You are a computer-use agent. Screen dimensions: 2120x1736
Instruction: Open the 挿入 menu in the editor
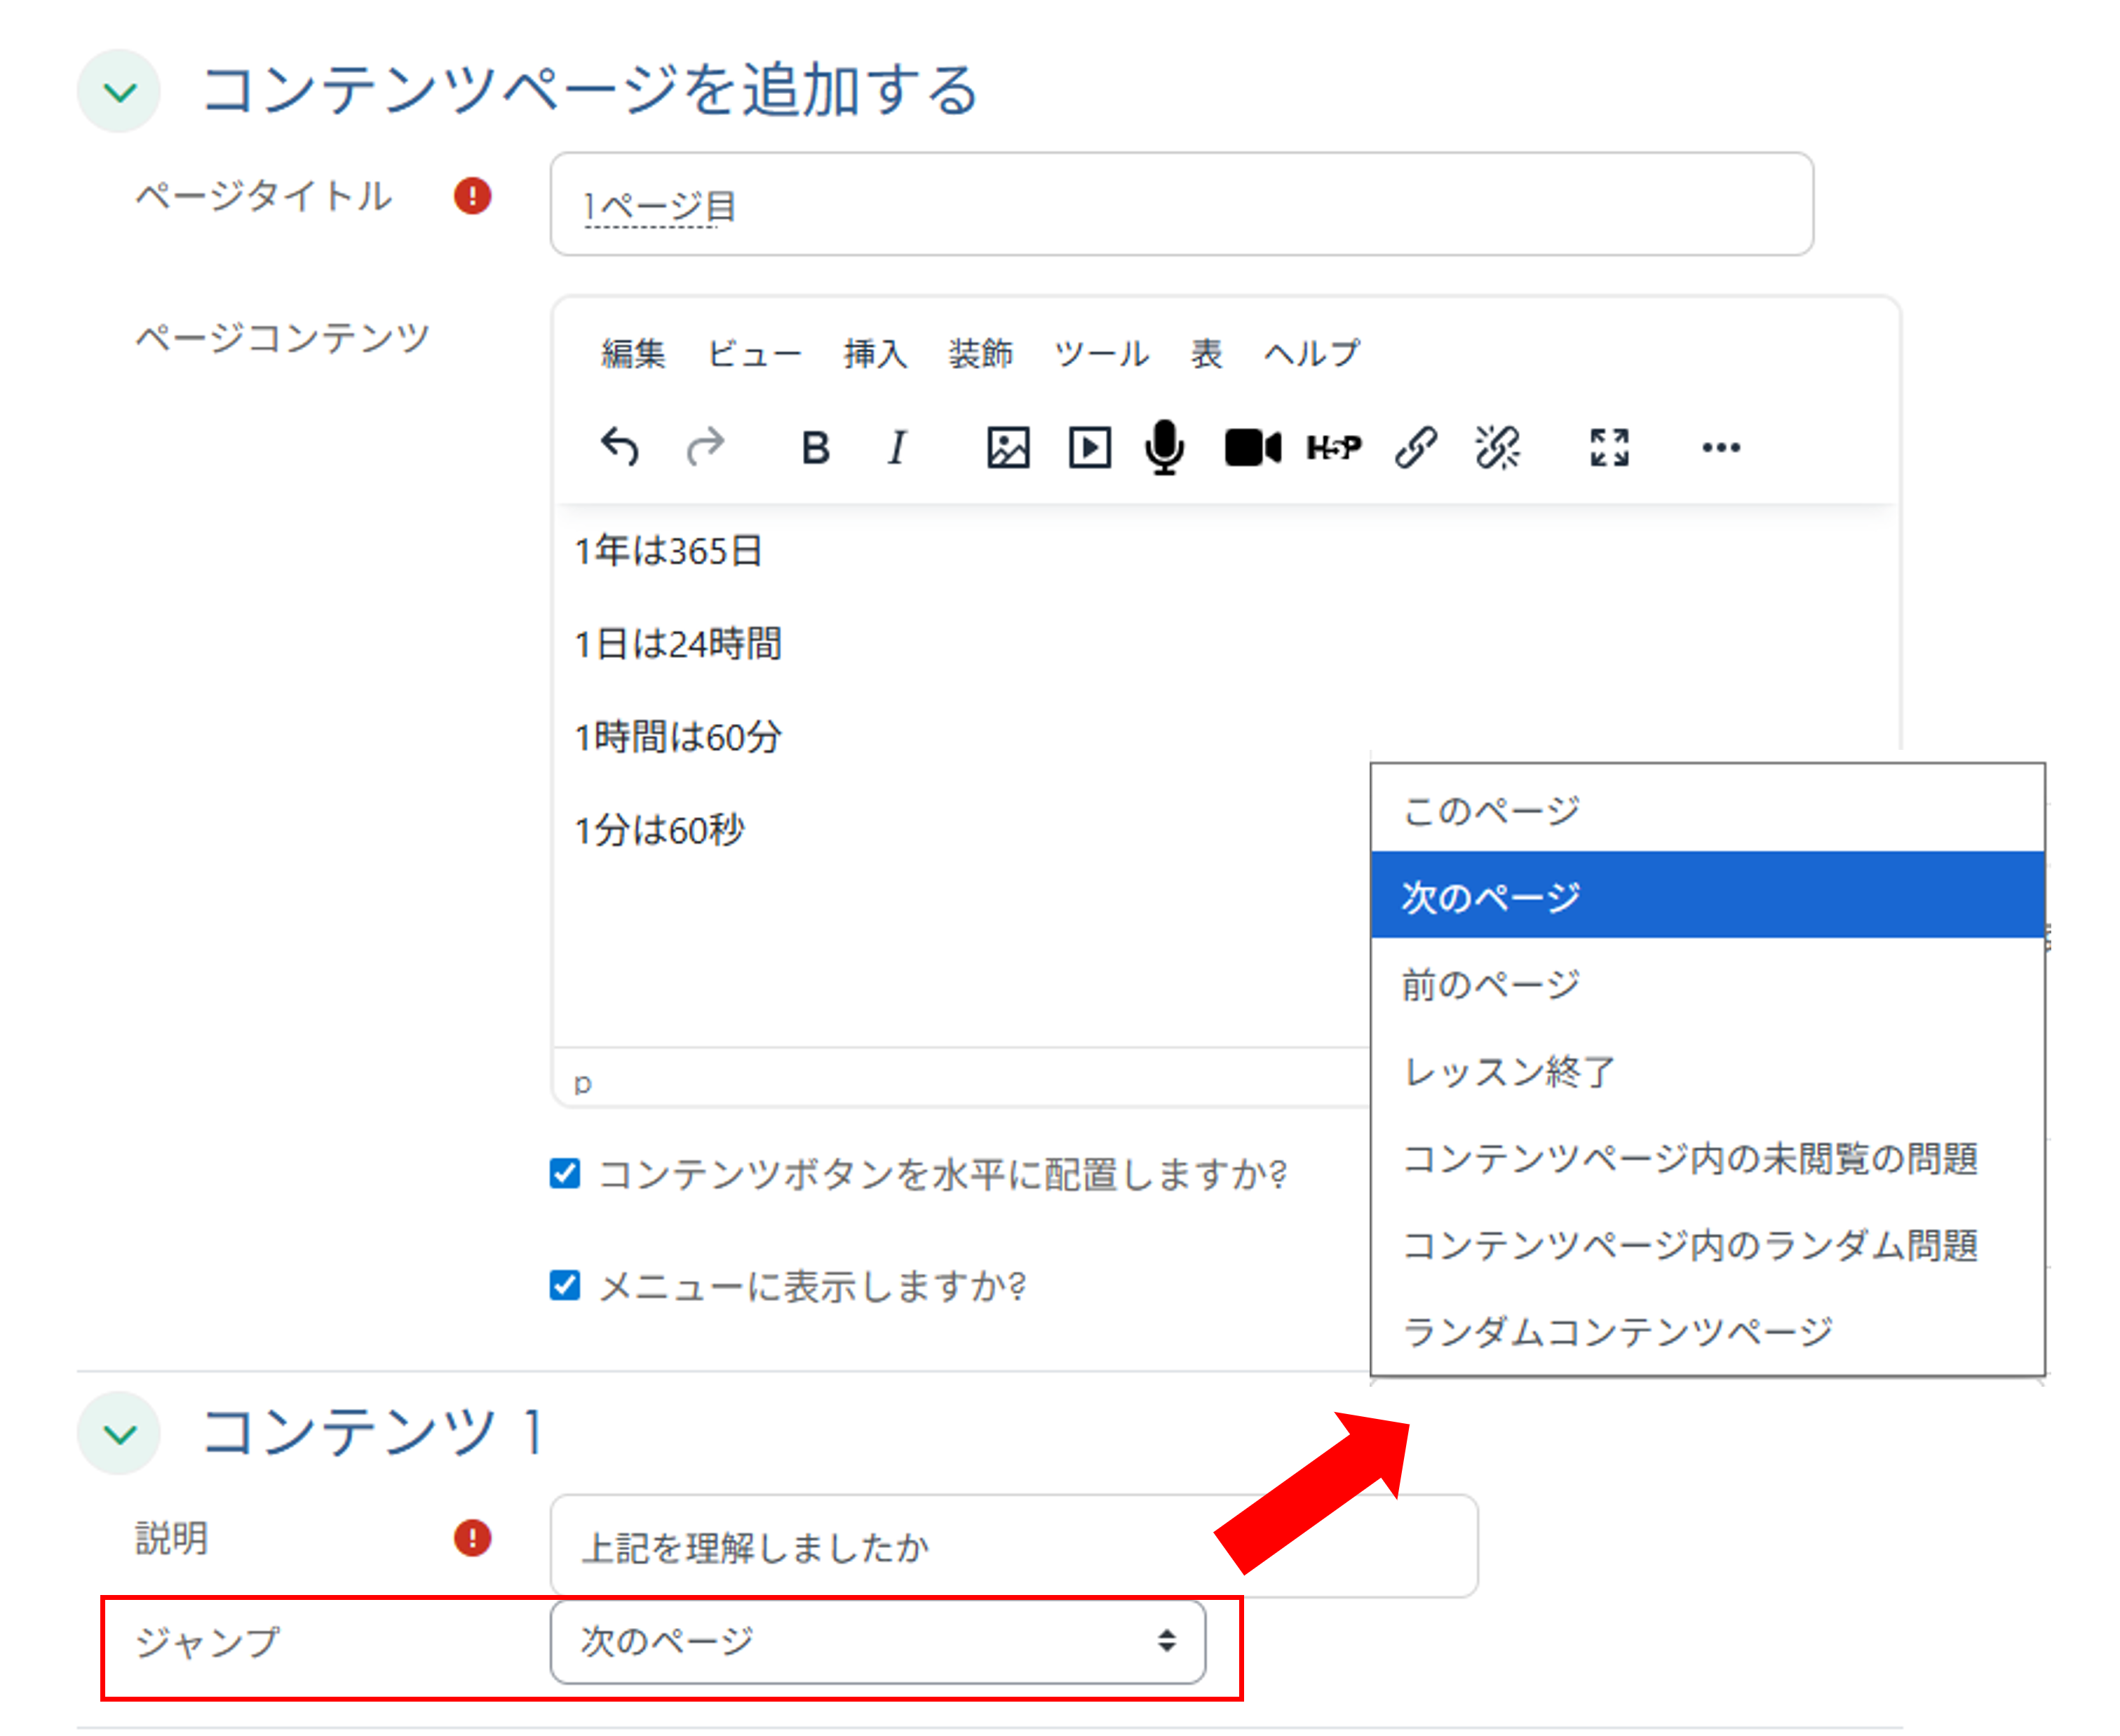point(876,352)
